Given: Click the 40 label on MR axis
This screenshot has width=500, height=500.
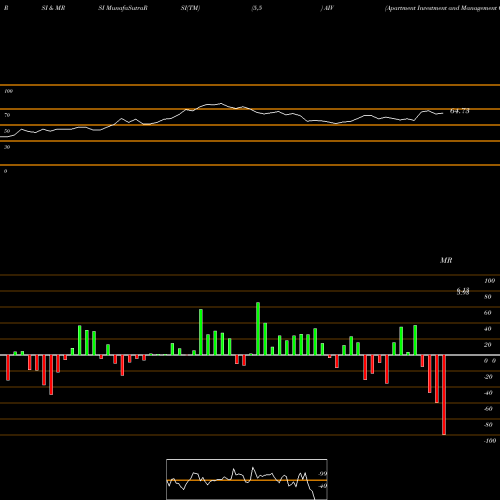Looking at the screenshot, I should (x=488, y=329).
